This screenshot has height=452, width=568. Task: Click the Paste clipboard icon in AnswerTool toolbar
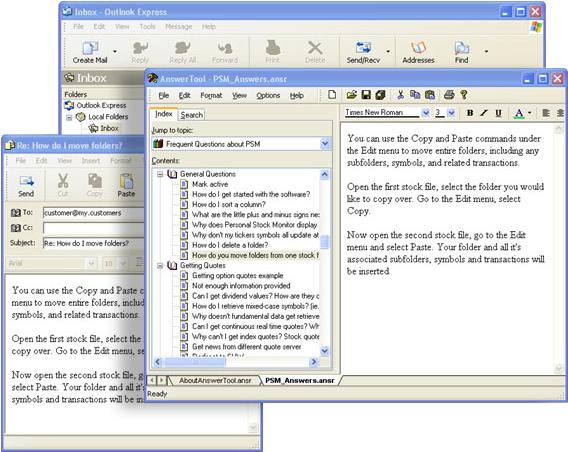point(430,95)
